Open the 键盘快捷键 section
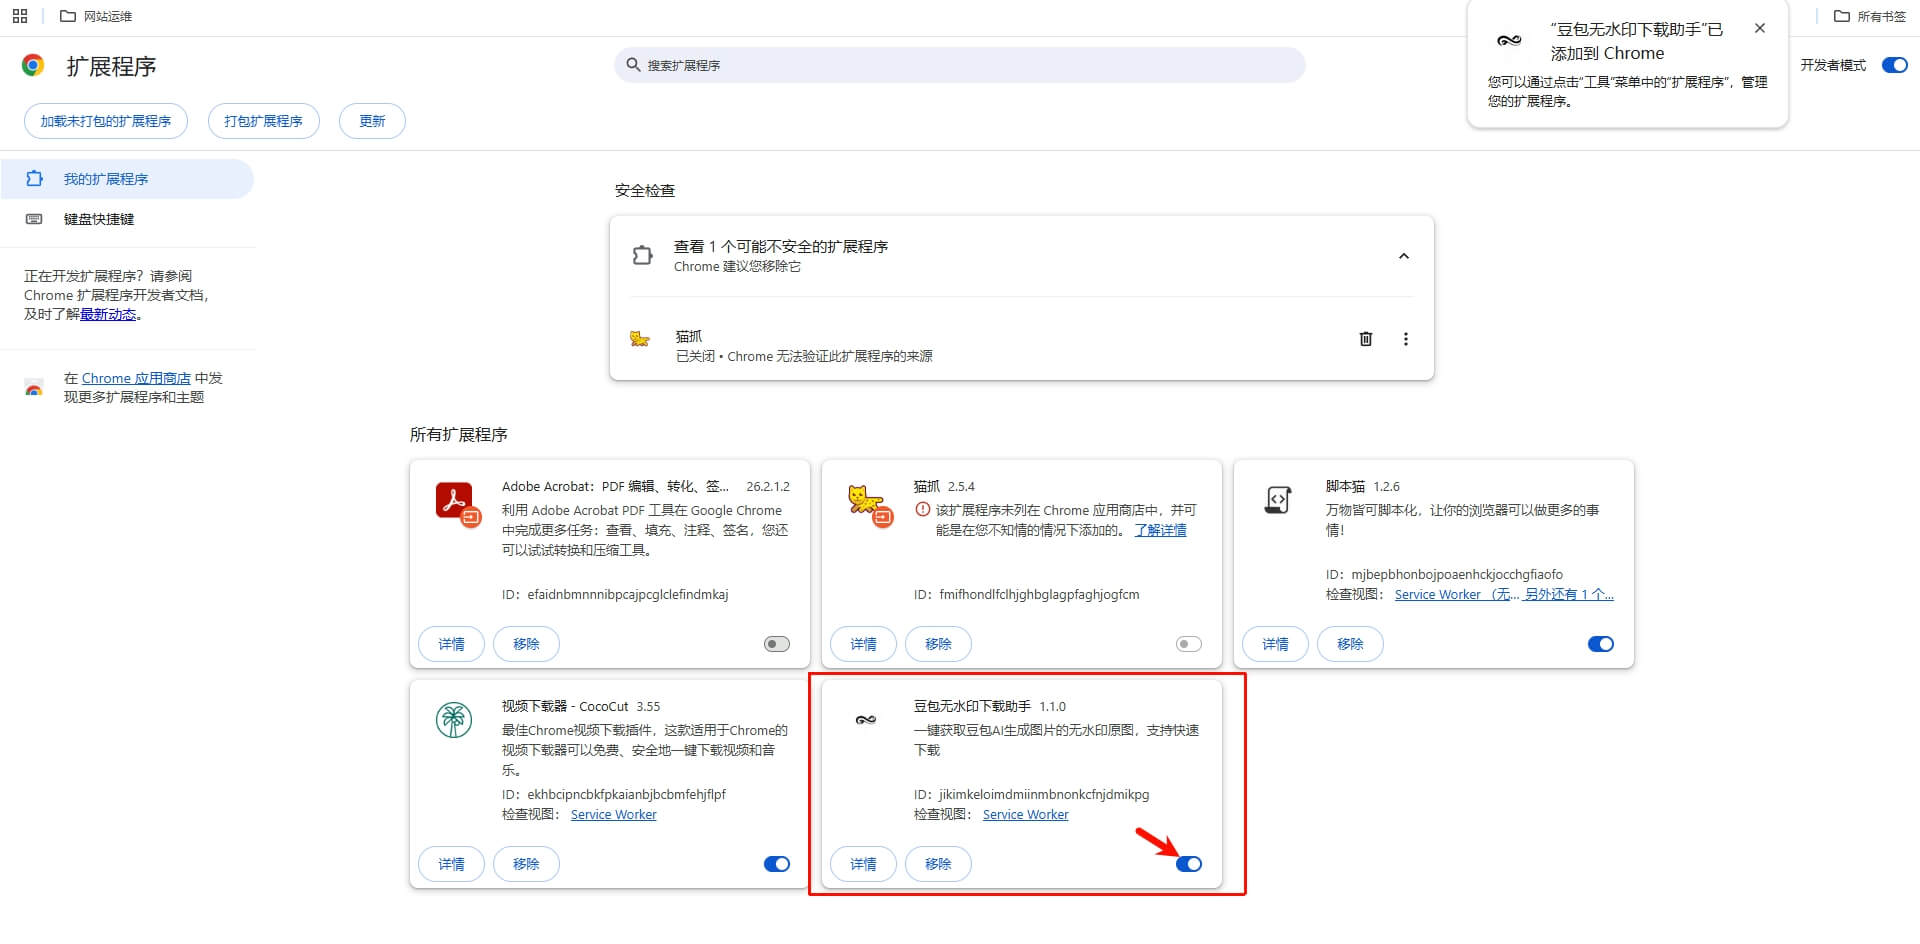The height and width of the screenshot is (944, 1920). pos(100,219)
